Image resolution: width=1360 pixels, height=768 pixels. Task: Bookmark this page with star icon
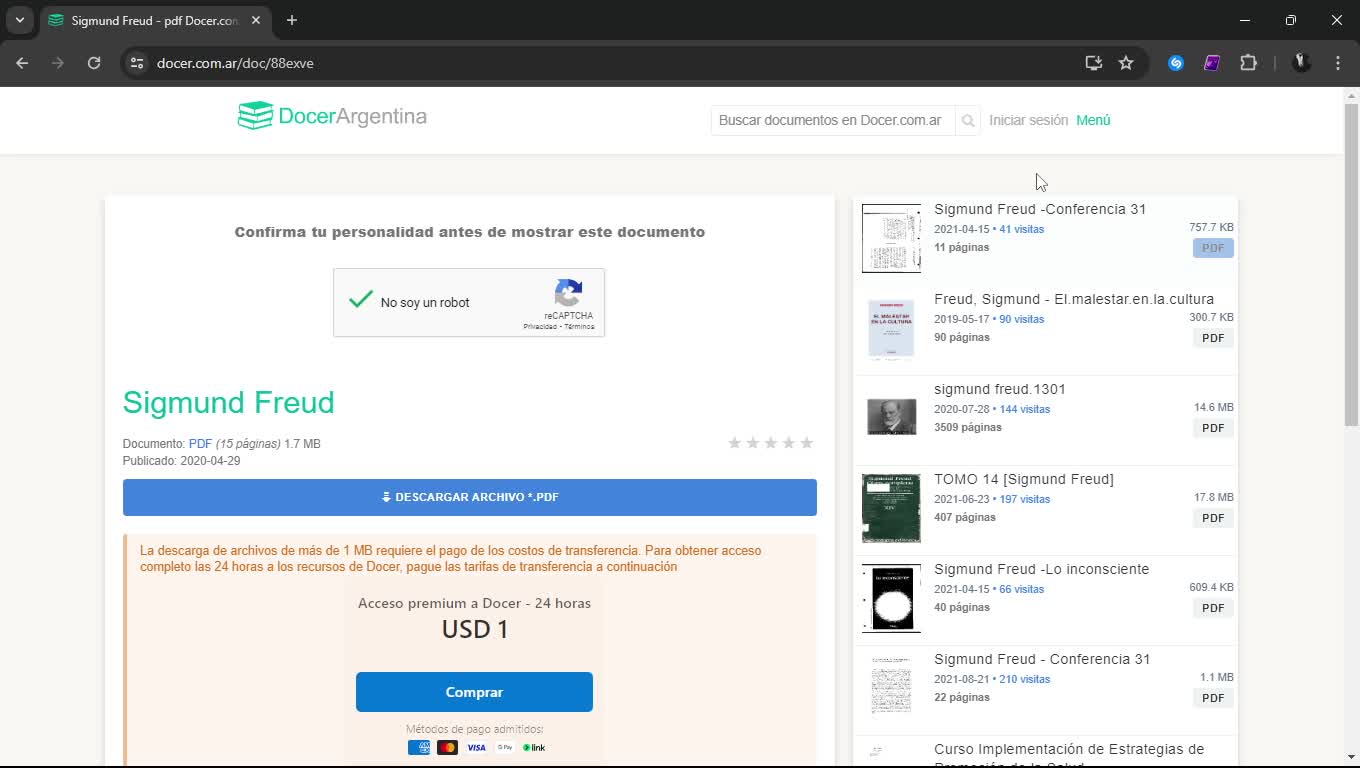(x=1126, y=63)
